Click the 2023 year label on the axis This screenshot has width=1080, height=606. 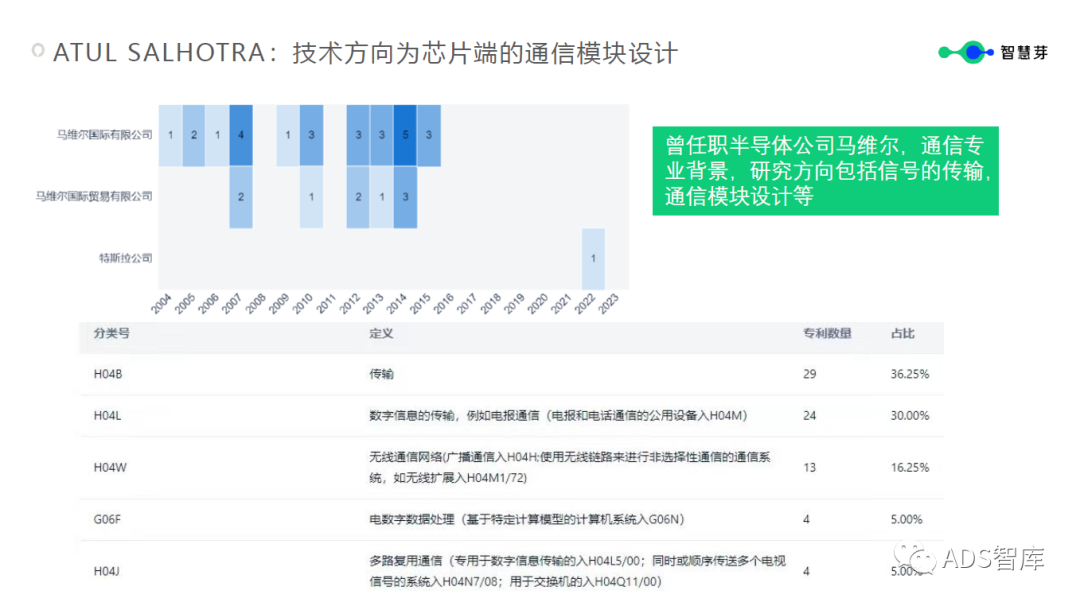pyautogui.click(x=608, y=304)
